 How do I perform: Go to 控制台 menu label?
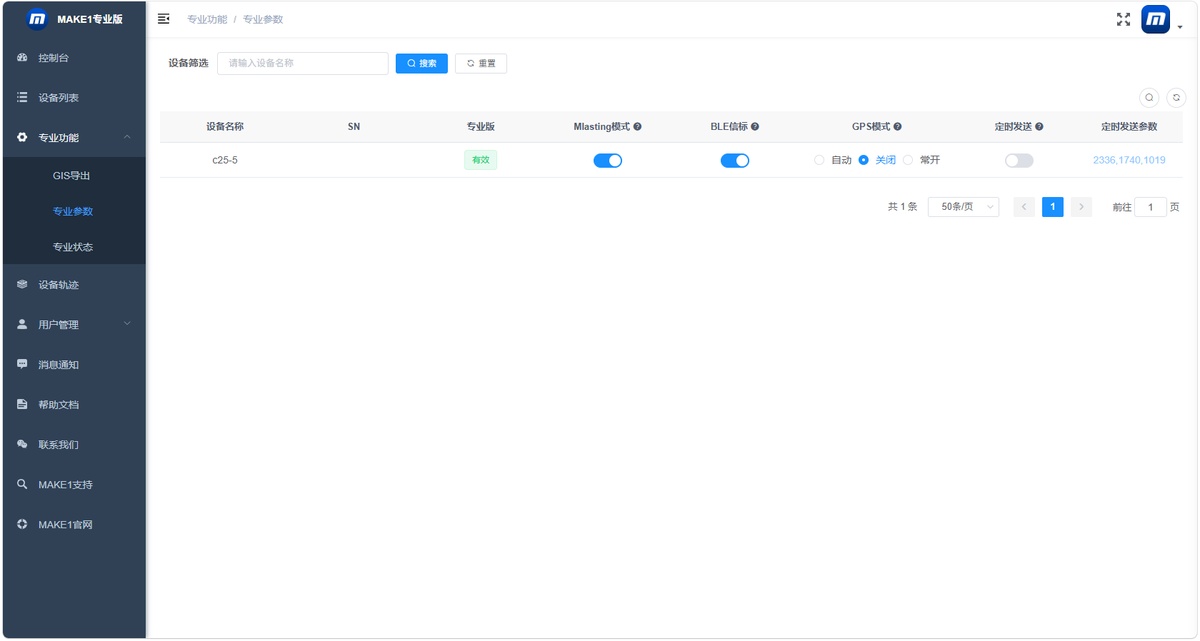[x=54, y=58]
